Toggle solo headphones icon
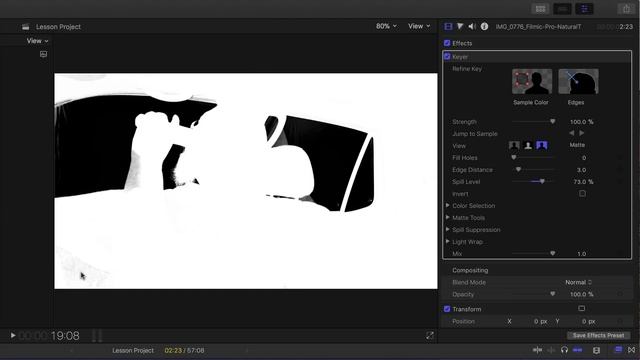Image resolution: width=640 pixels, height=360 pixels. pos(564,350)
